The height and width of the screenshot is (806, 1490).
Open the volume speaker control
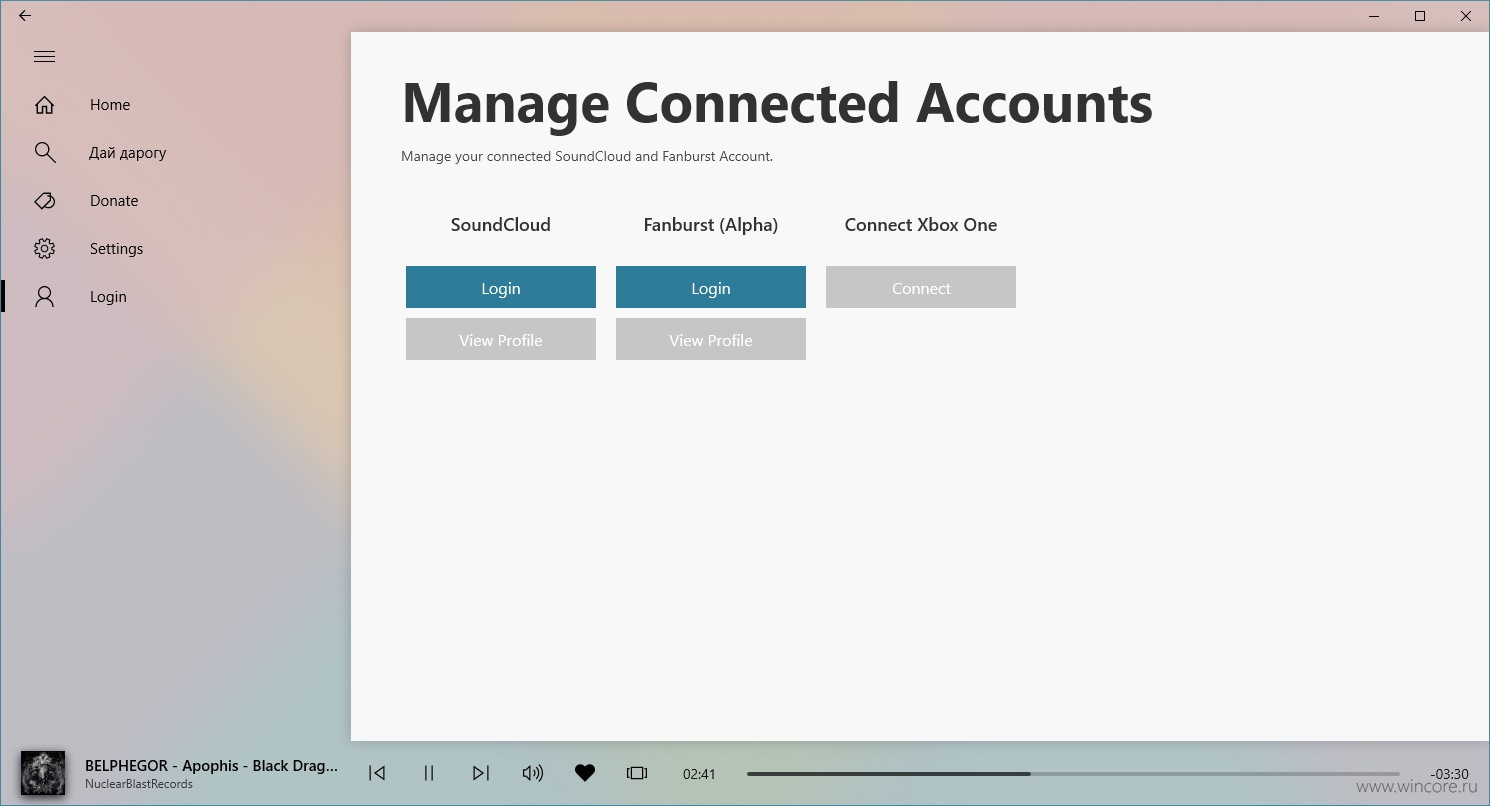(x=533, y=773)
